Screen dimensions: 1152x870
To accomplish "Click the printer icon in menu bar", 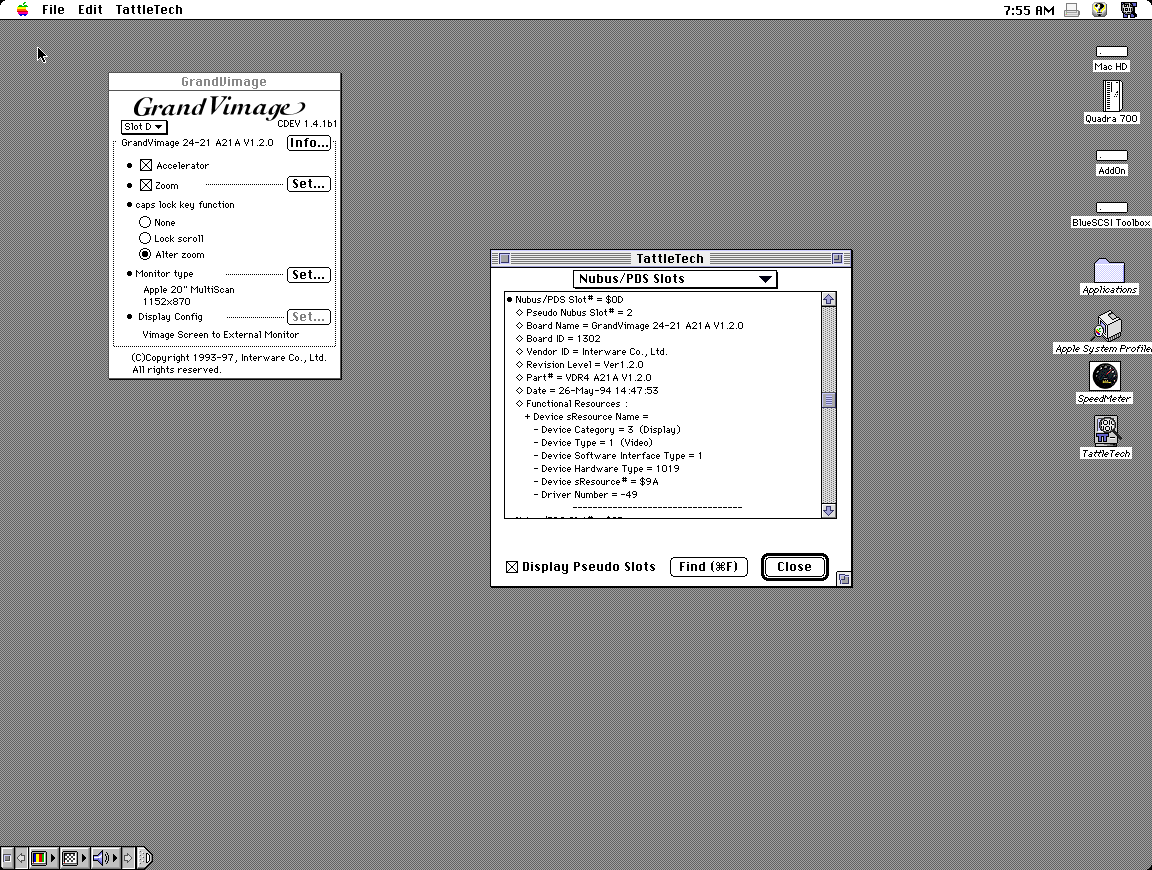I will (x=1072, y=10).
